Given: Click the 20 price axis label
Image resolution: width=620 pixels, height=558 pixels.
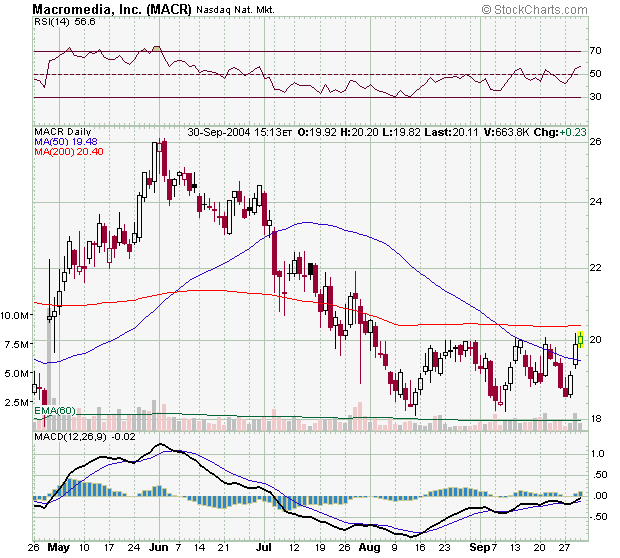Looking at the screenshot, I should tap(595, 340).
